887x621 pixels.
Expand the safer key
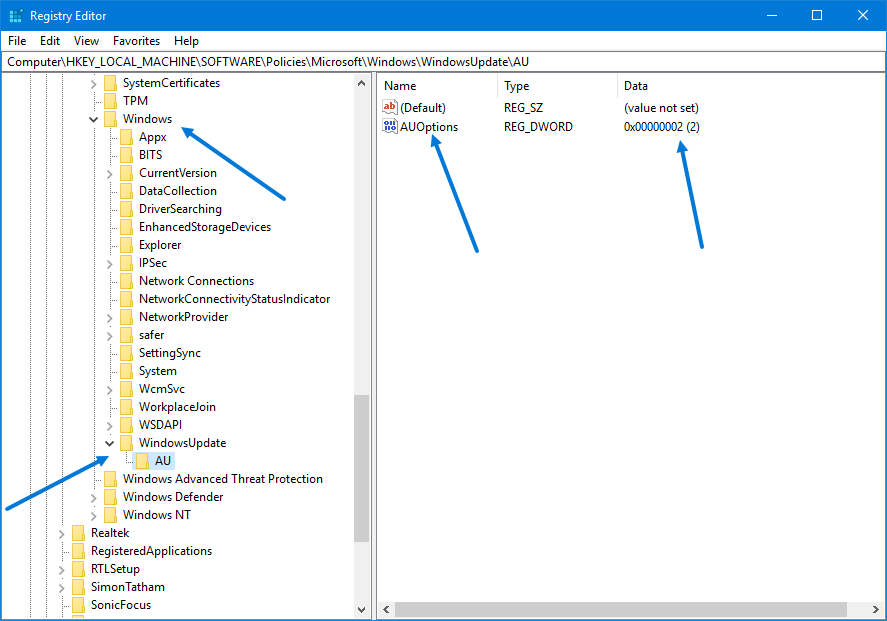[x=110, y=337]
